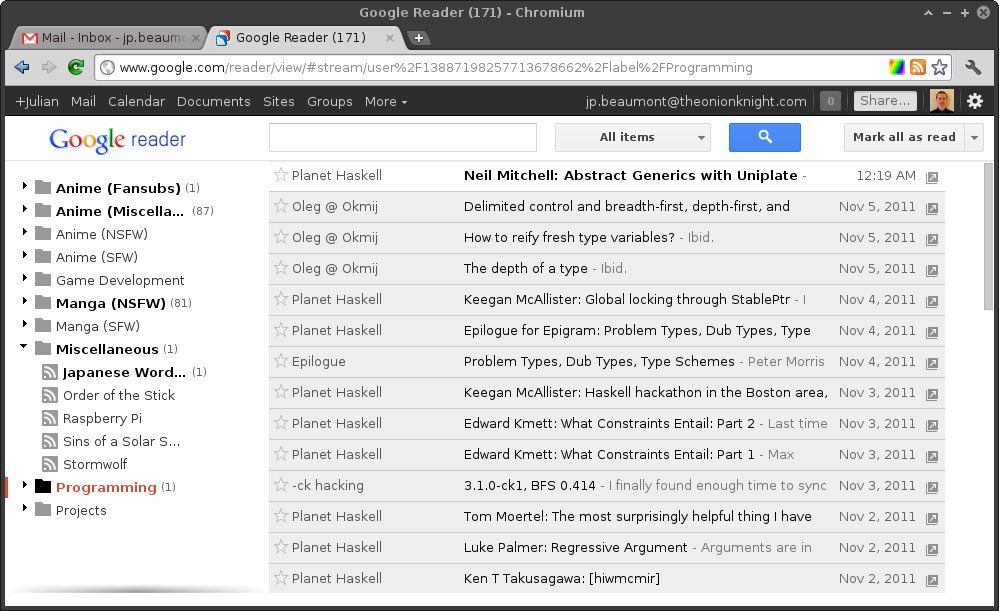Click the blue search button
Viewport: 999px width, 611px height.
(x=765, y=137)
